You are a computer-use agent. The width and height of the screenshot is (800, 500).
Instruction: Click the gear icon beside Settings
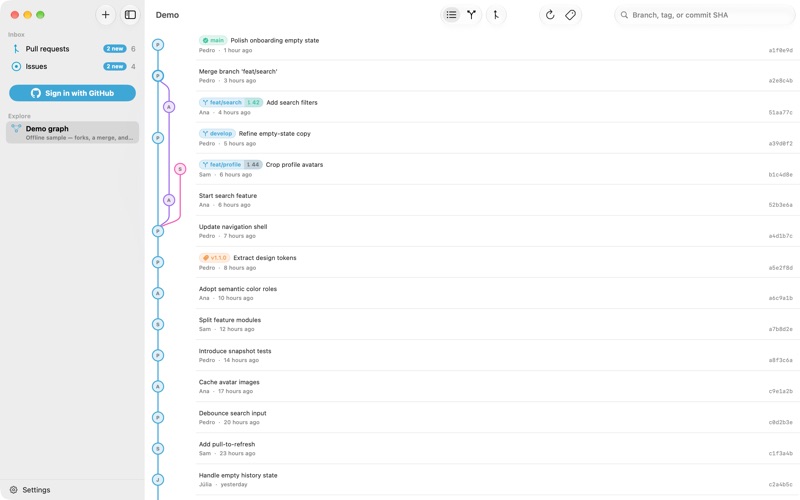[14, 490]
